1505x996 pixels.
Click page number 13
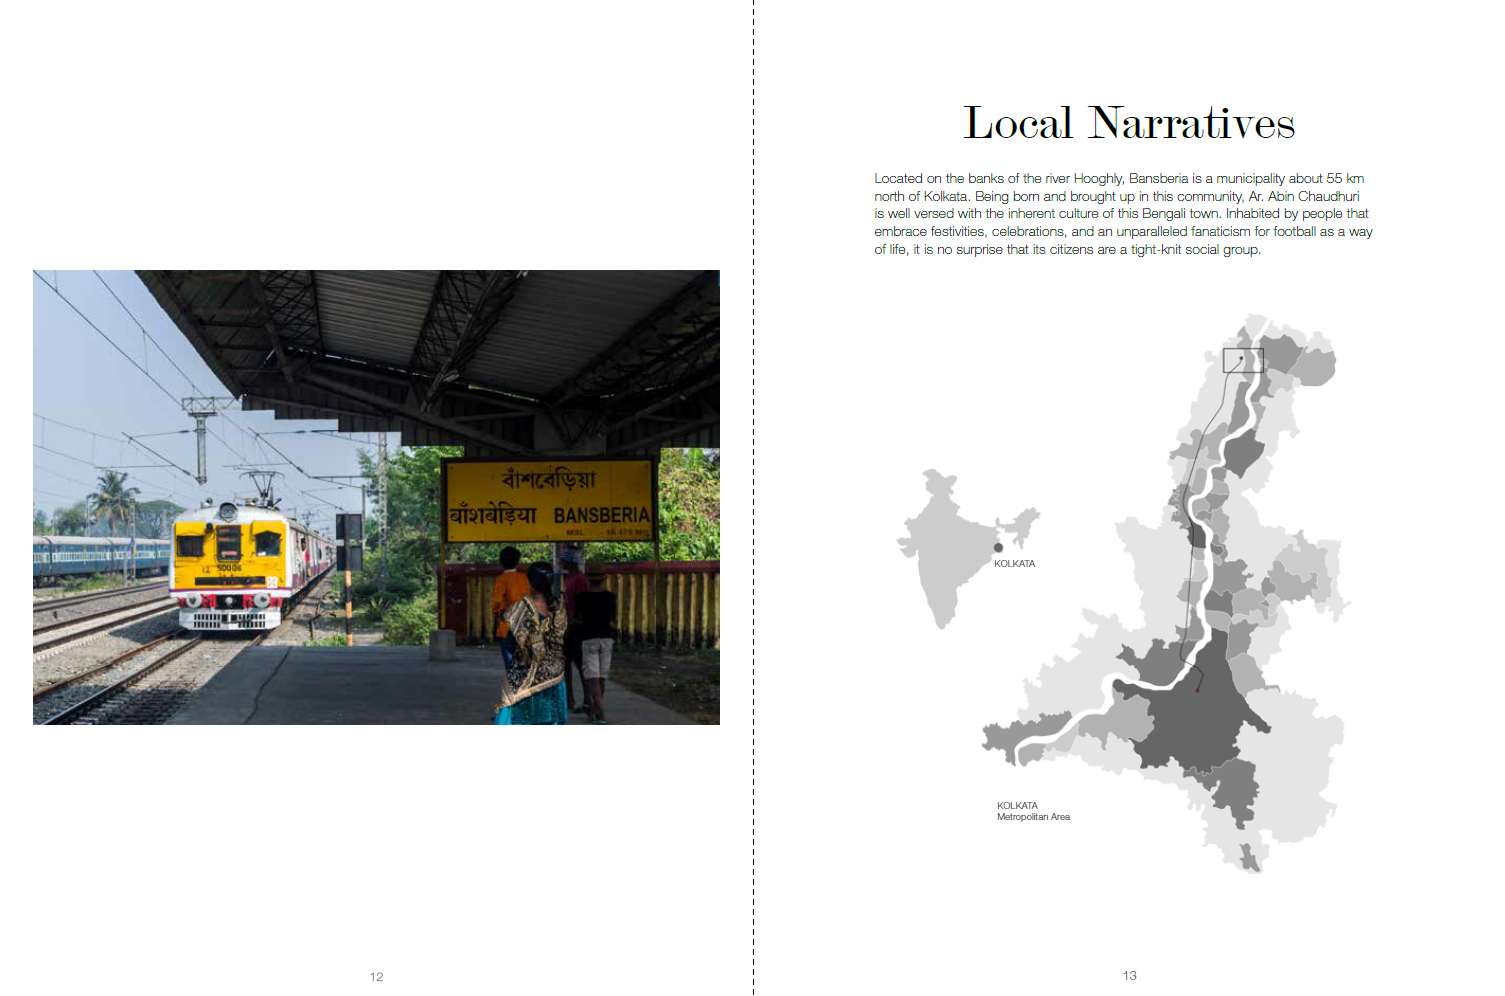click(x=1129, y=976)
